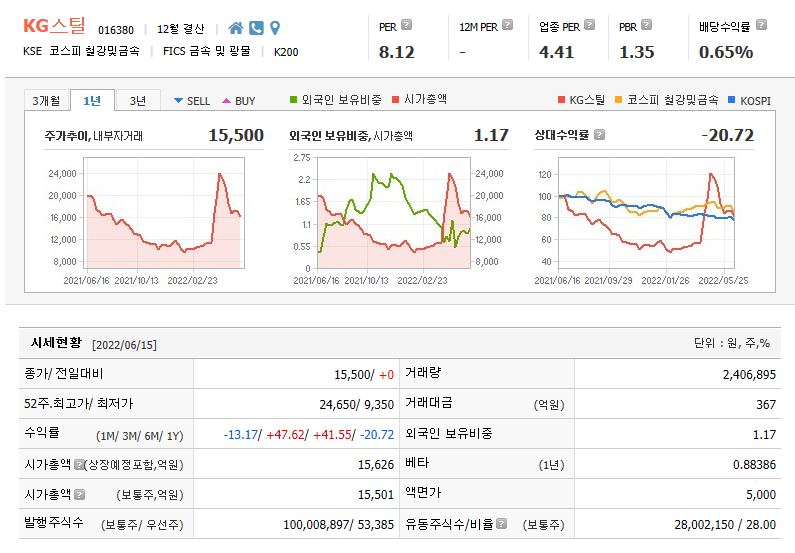Click KSE 코스피 철강및금속 classification
Screen dimensions: 795x553
pos(81,51)
